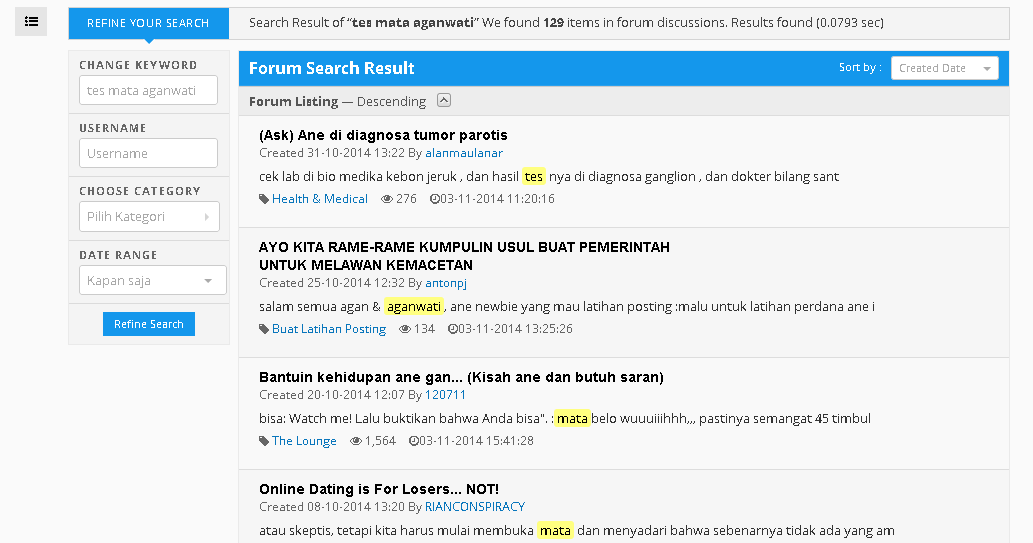Click highlighted word 'tes' in first result
The width and height of the screenshot is (1033, 543).
(534, 177)
